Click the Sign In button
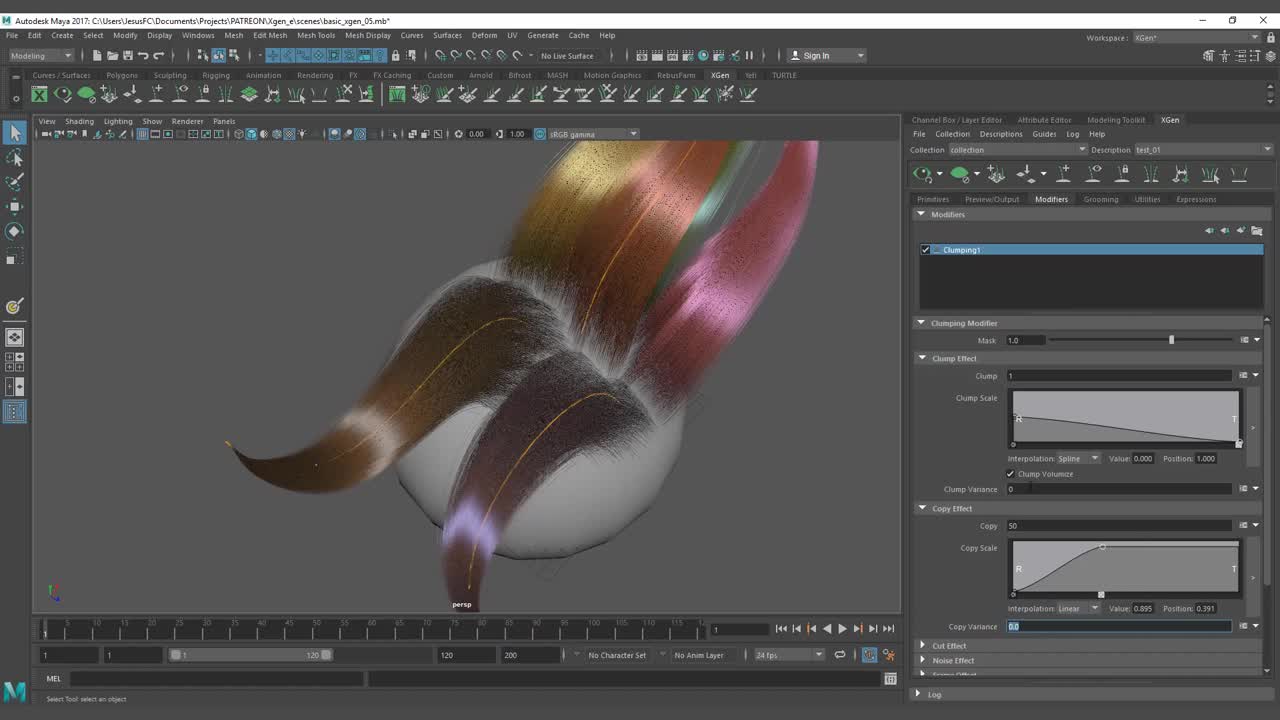 (815, 56)
